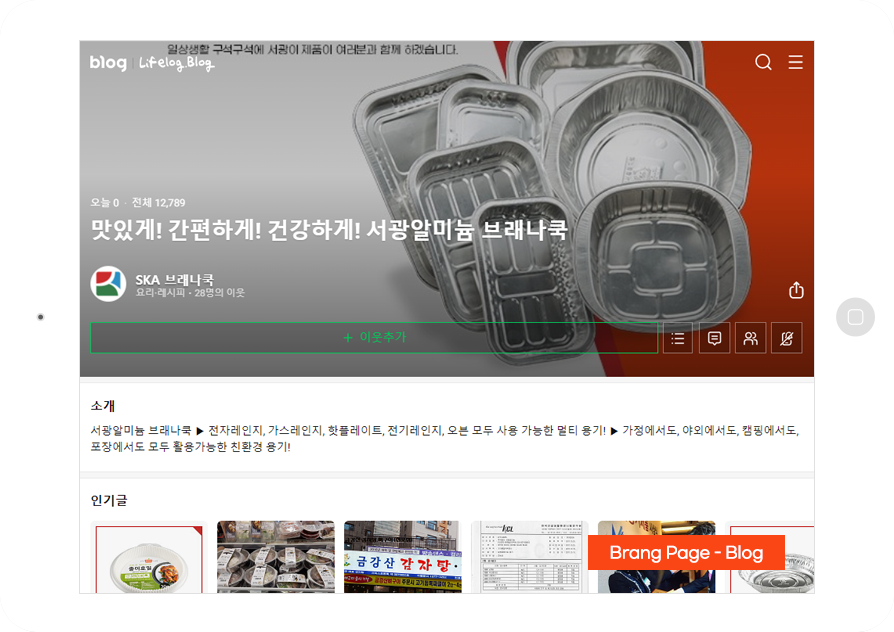Viewport: 894px width, 632px height.
Task: Click the orange 'Brang Page - Blog' label
Action: pos(686,553)
